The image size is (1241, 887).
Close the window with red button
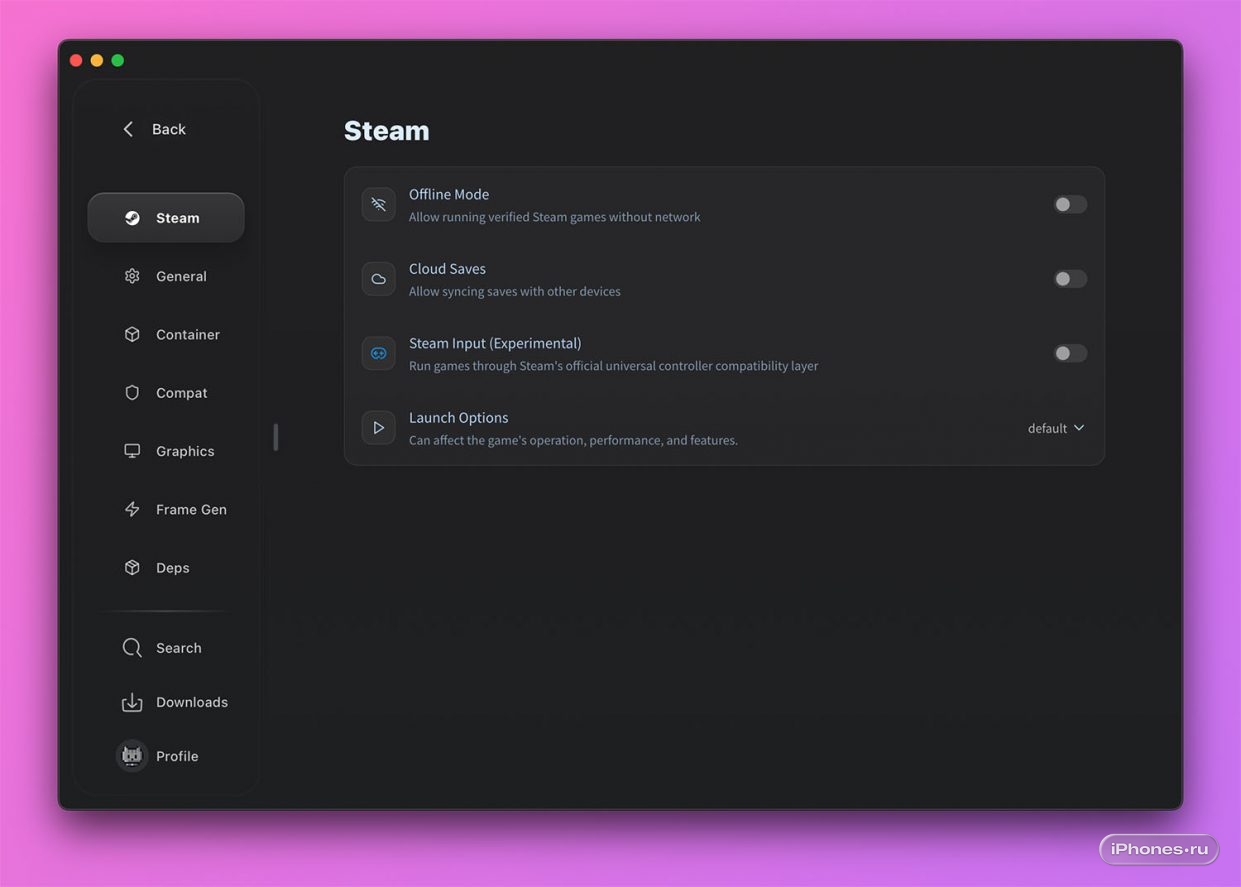(76, 60)
